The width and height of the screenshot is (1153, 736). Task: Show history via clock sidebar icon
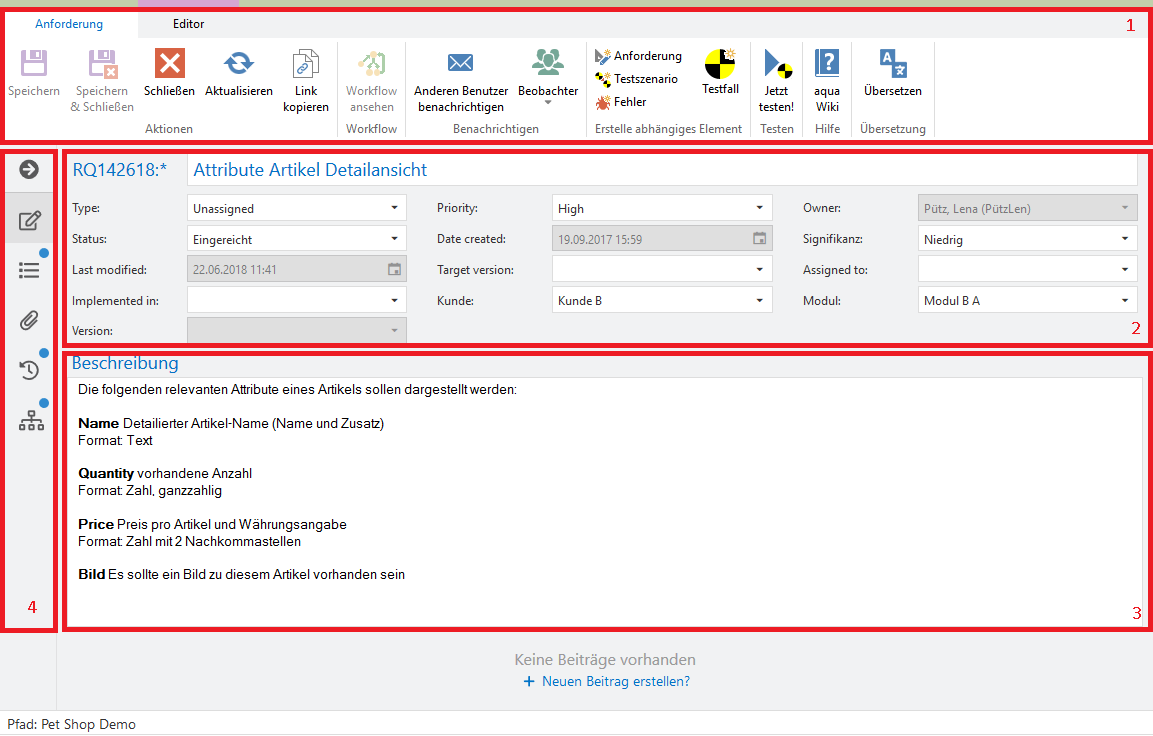[x=30, y=370]
